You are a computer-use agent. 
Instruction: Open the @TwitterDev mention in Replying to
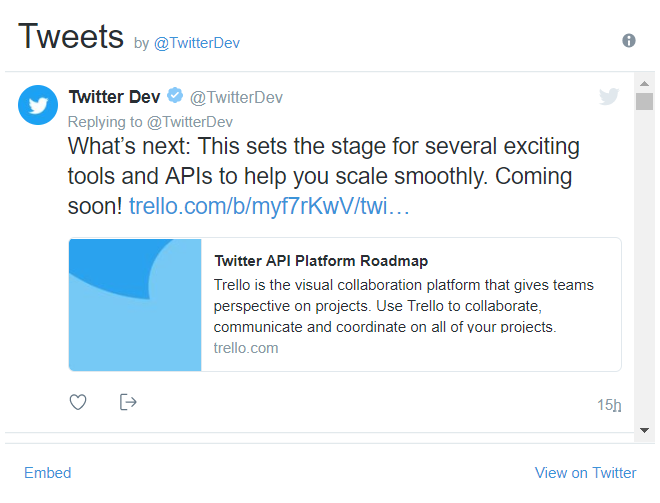[x=190, y=122]
